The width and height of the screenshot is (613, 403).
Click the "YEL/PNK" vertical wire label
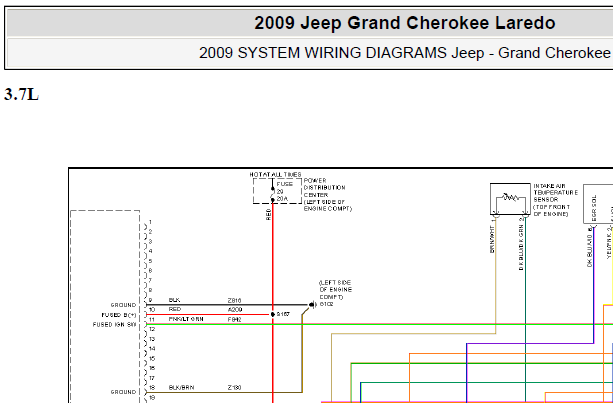(609, 247)
